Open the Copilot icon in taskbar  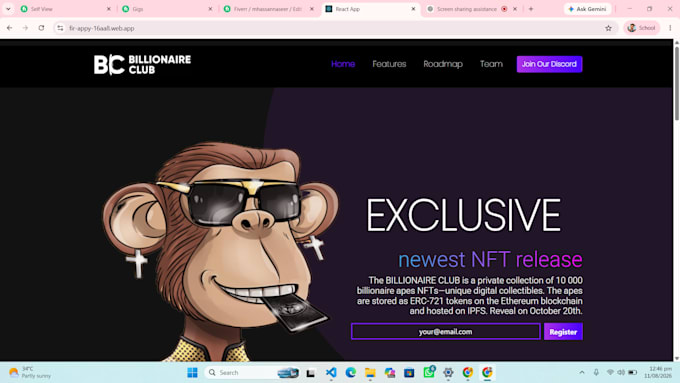point(389,373)
